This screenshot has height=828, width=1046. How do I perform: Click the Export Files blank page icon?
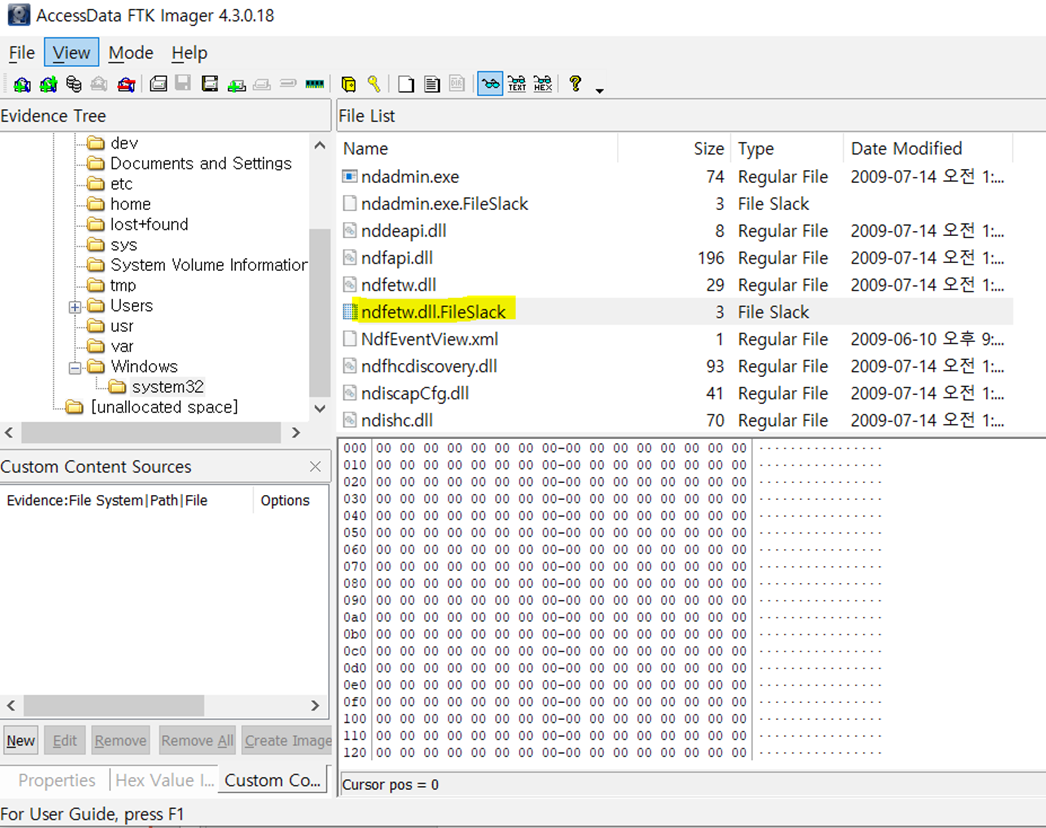[406, 84]
